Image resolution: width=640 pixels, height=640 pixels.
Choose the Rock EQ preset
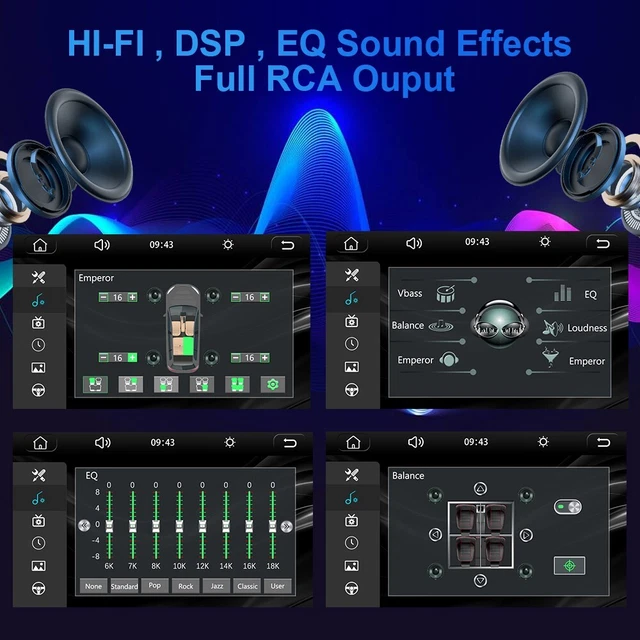click(186, 586)
